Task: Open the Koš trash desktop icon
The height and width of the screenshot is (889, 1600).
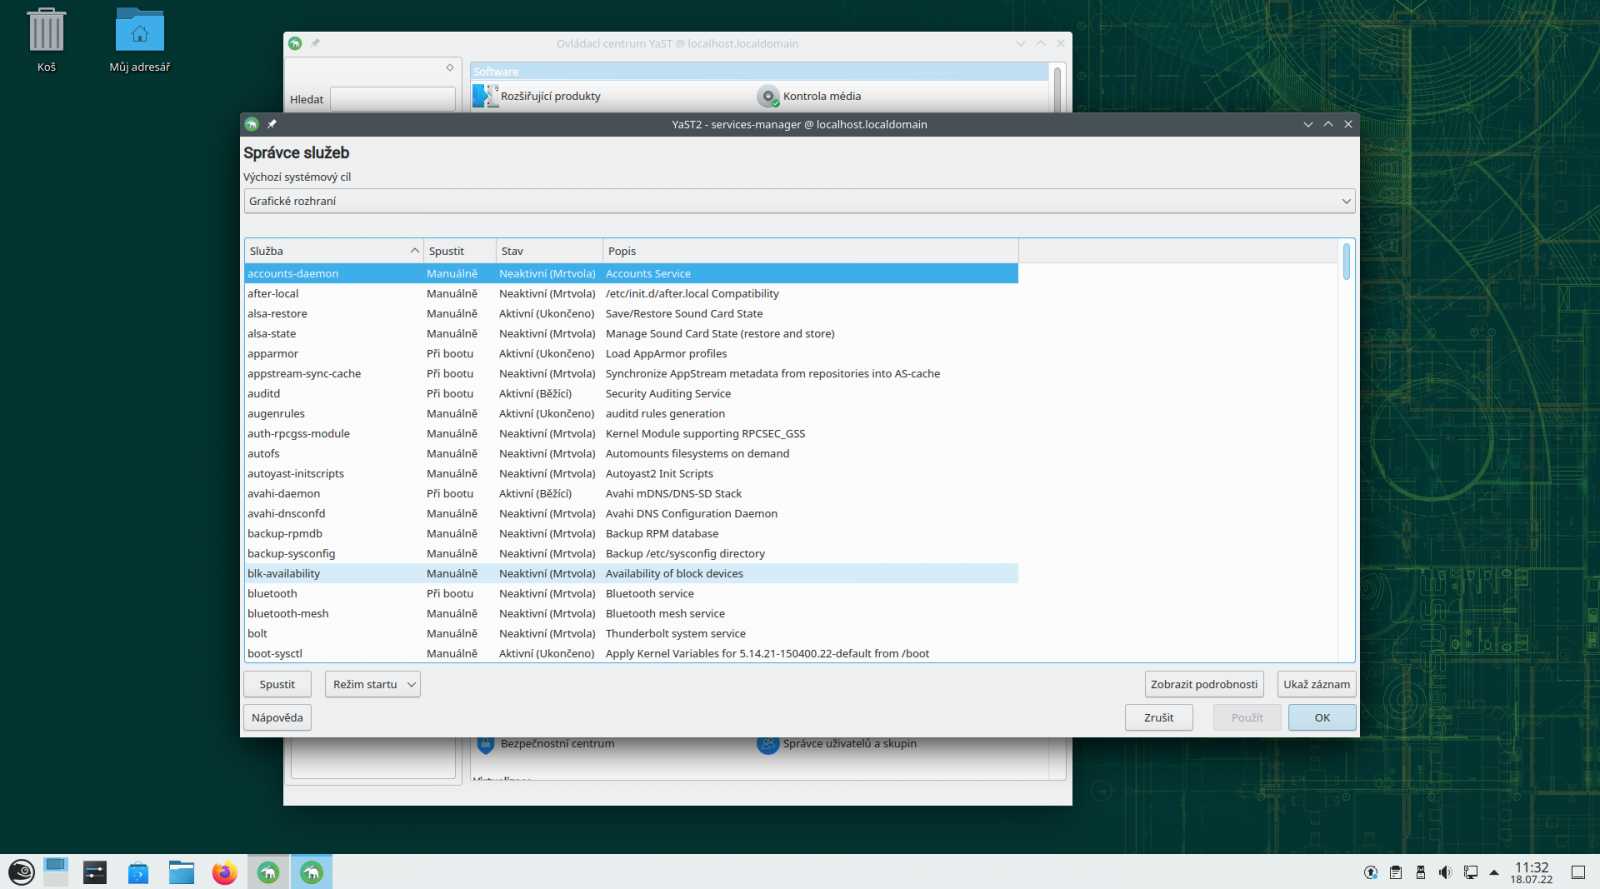Action: pos(46,40)
